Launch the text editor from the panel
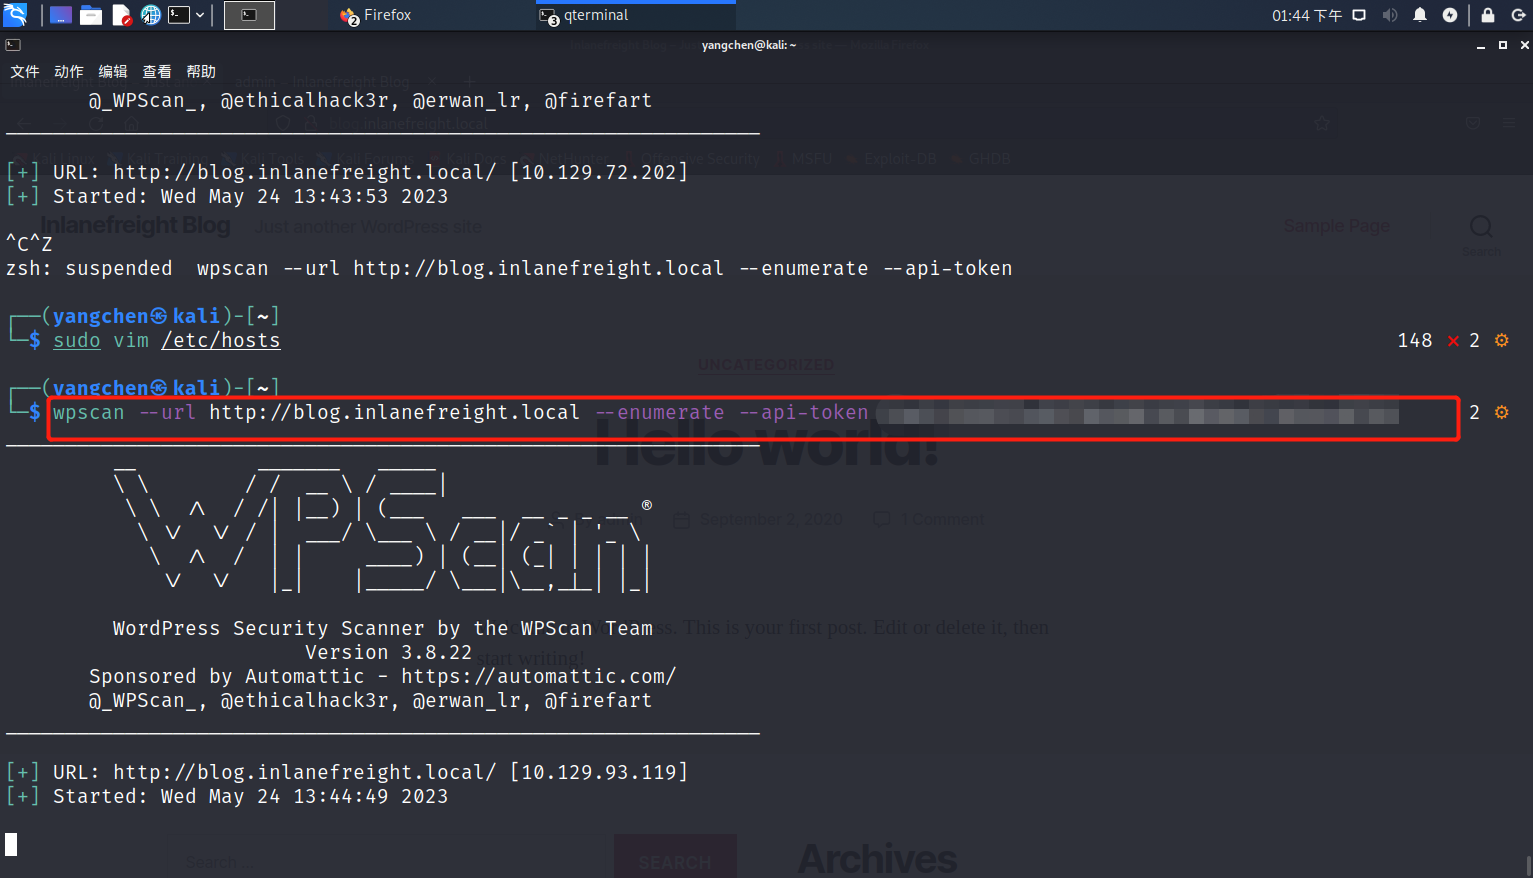Viewport: 1533px width, 878px height. click(x=121, y=15)
